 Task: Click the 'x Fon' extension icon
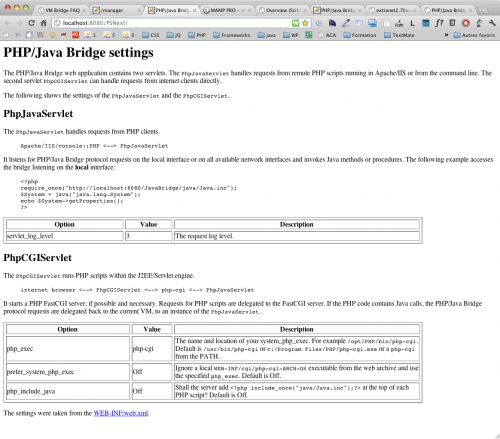pyautogui.click(x=399, y=23)
